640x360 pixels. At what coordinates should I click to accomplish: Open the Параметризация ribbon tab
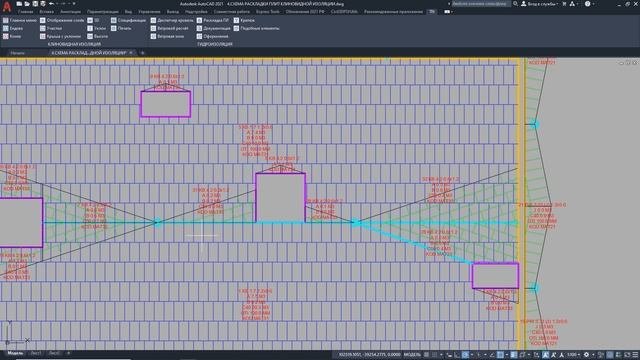102,12
